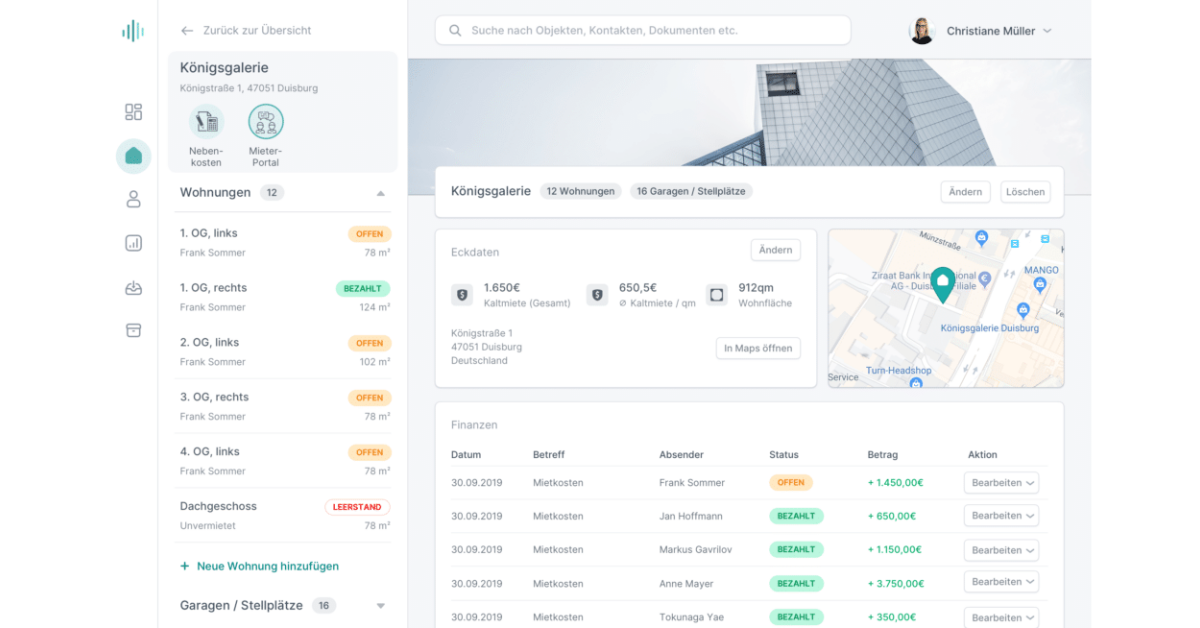Open Bearbeiten dropdown for Anne Mayer row
Viewport: 1200px width, 628px height.
pyautogui.click(x=1001, y=582)
